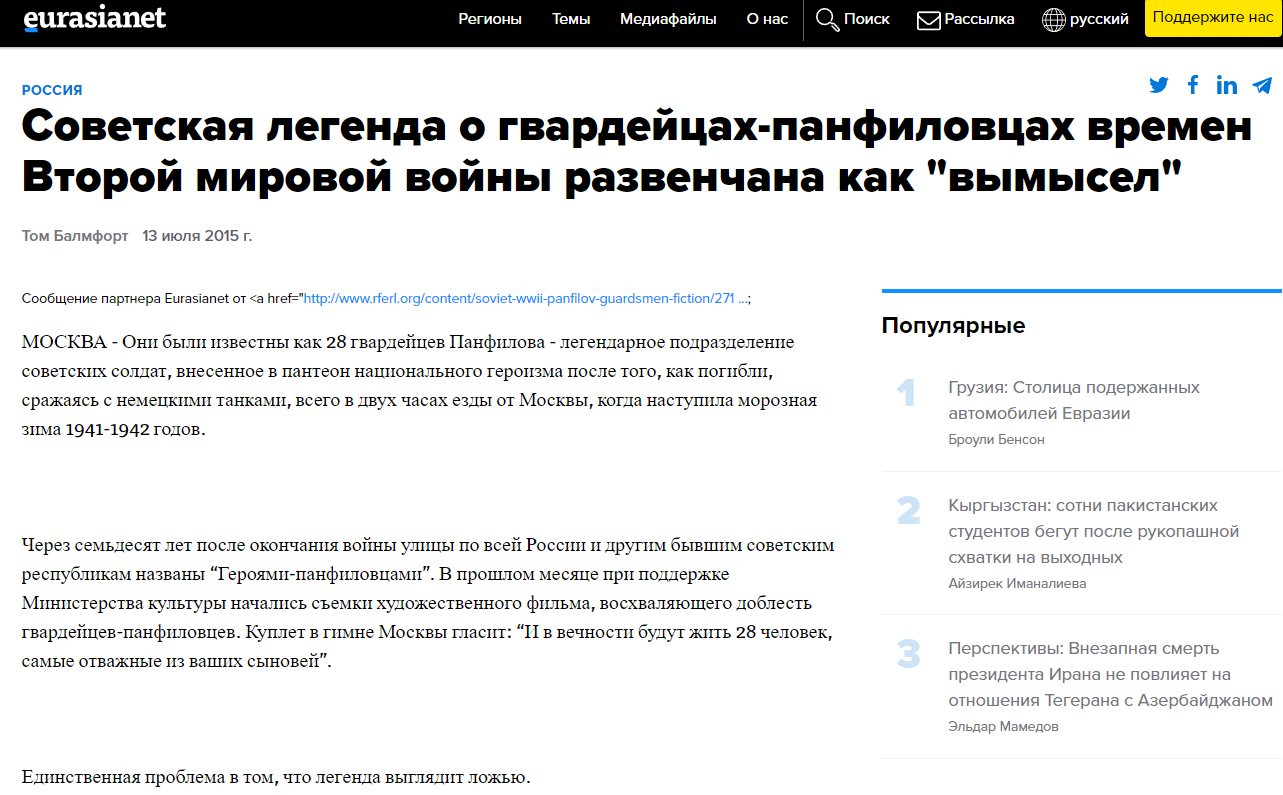
Task: Open the Темы menu
Action: [571, 19]
